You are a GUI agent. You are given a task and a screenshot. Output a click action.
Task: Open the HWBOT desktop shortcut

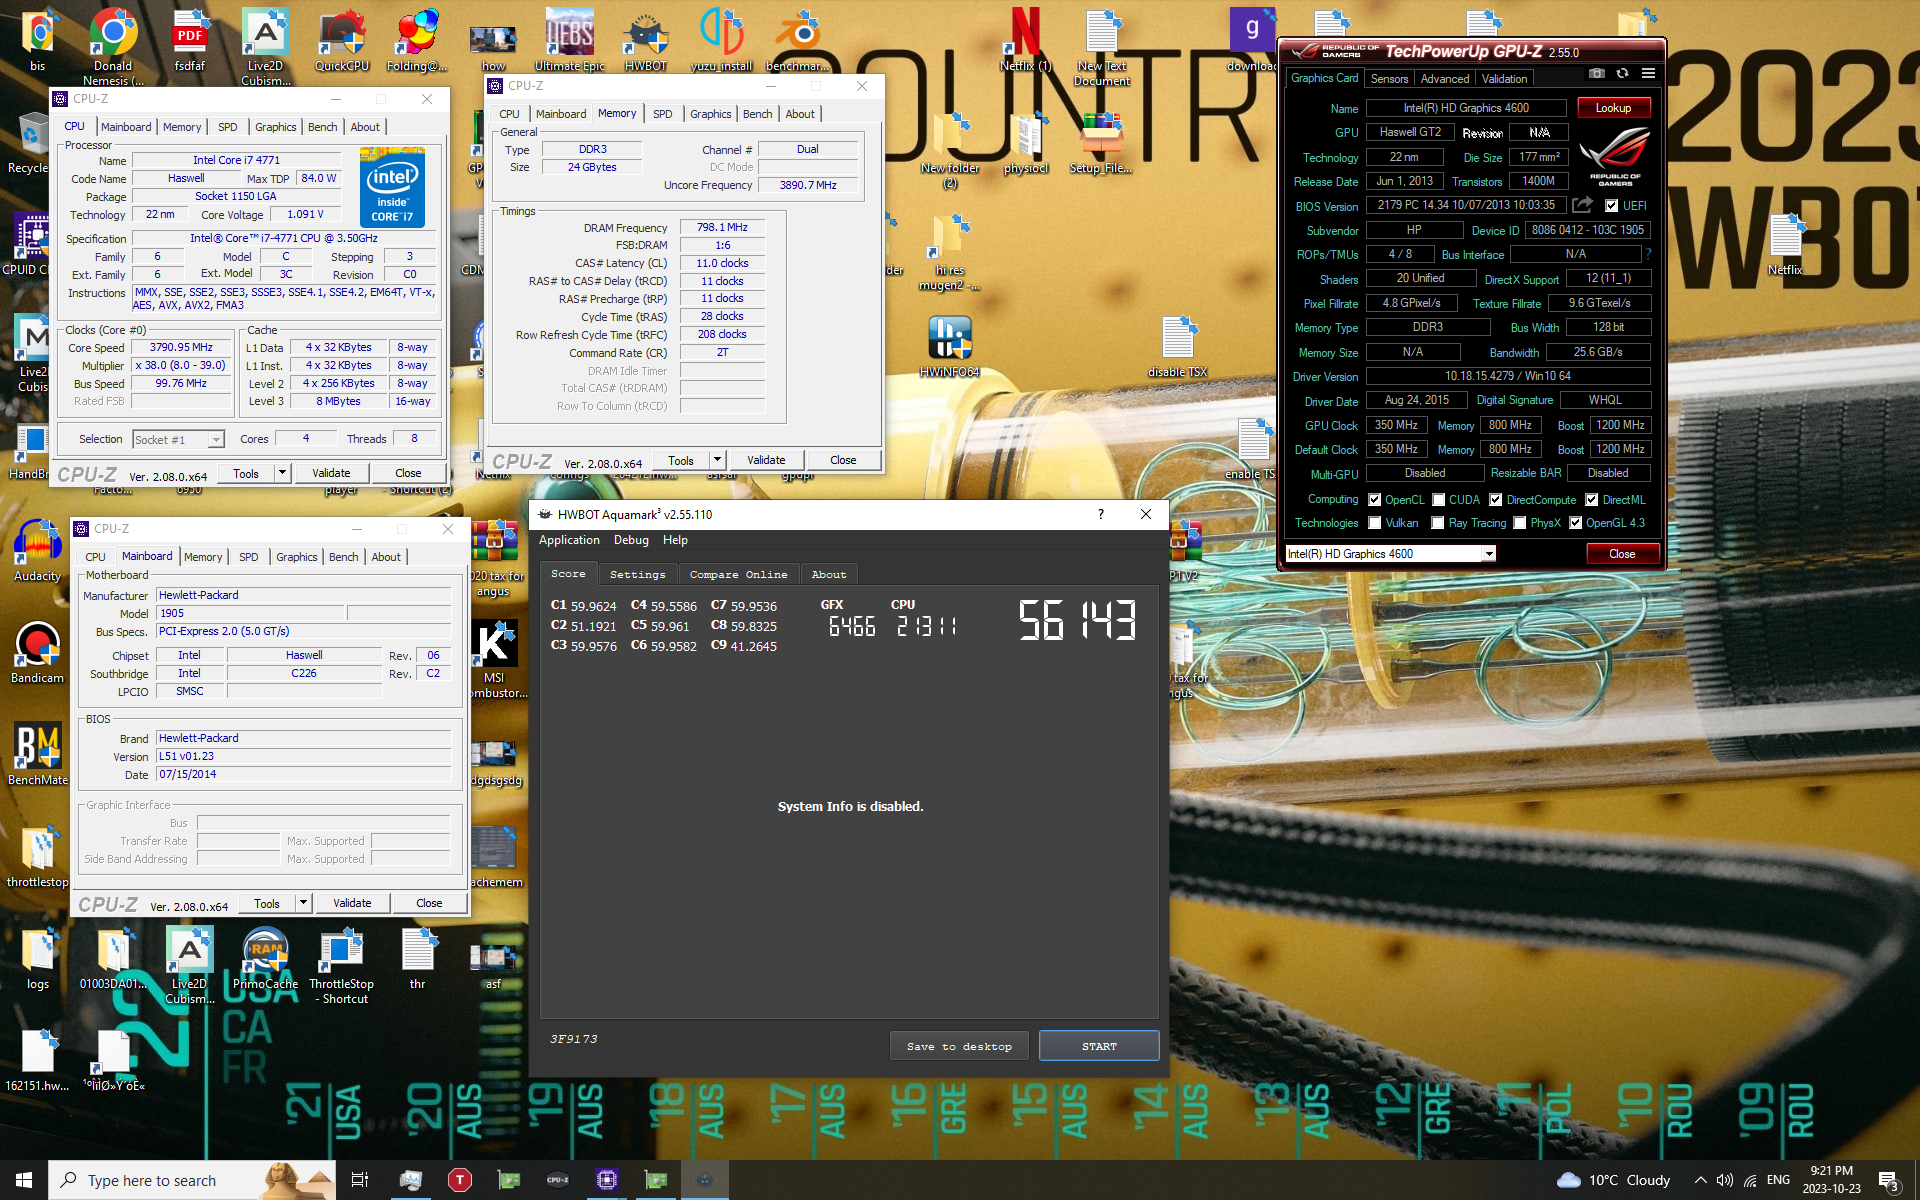tap(645, 40)
